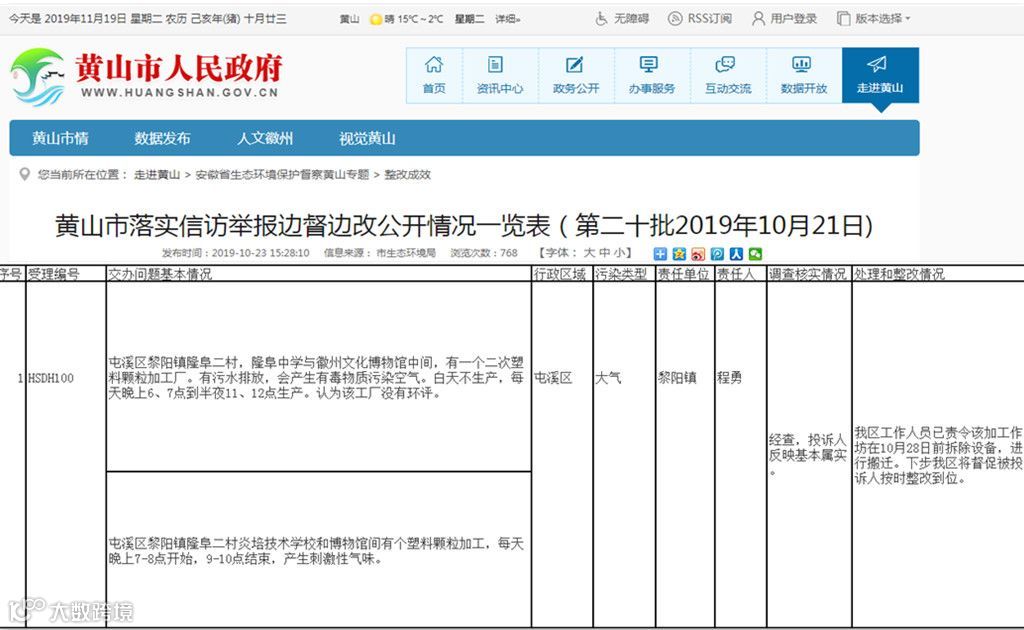Click the 行政区域 column header
This screenshot has width=1024, height=630.
click(x=560, y=274)
